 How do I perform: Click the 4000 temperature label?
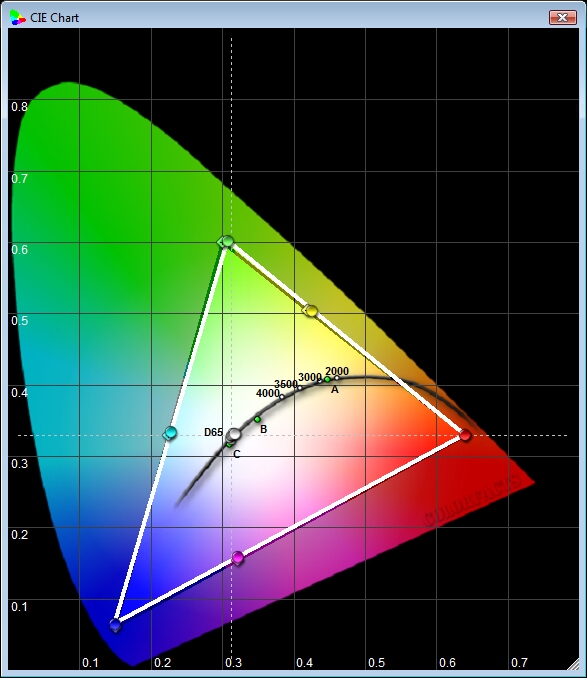[x=268, y=393]
